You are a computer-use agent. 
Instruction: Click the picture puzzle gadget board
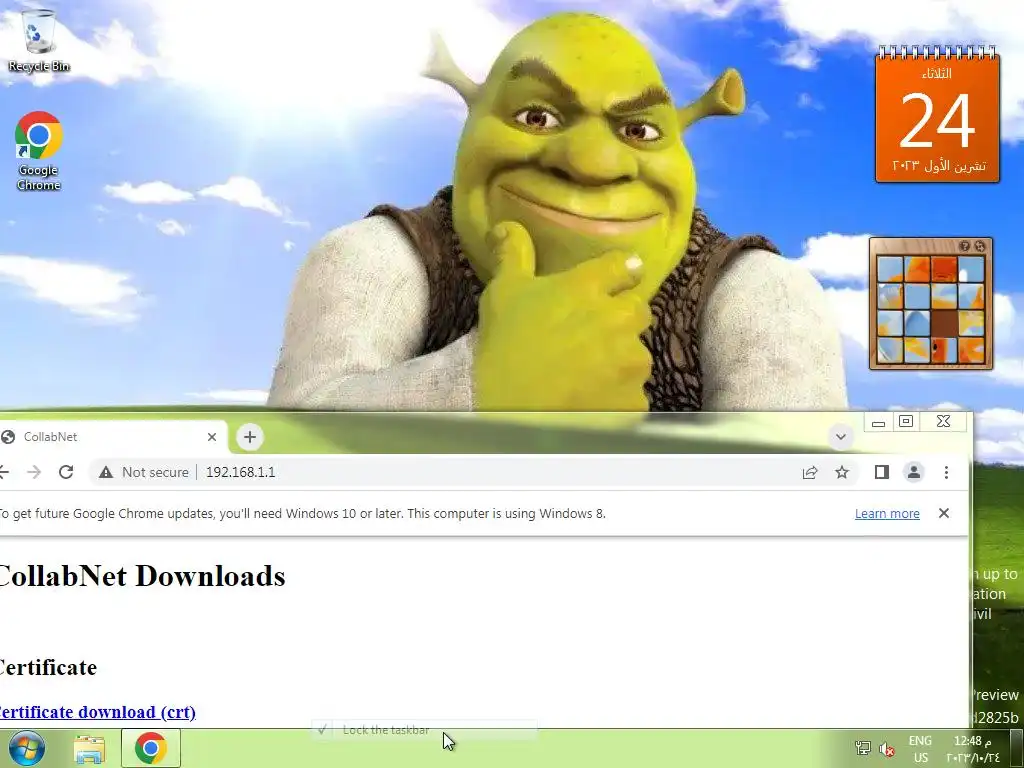931,310
